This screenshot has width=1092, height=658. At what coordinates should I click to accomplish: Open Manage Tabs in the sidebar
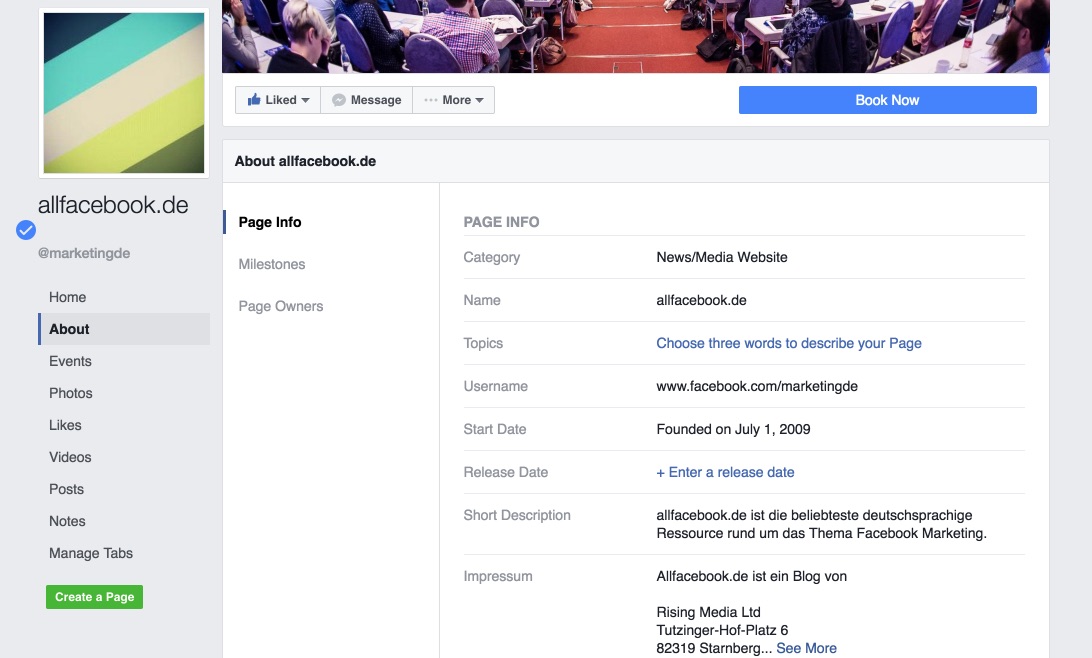(91, 554)
